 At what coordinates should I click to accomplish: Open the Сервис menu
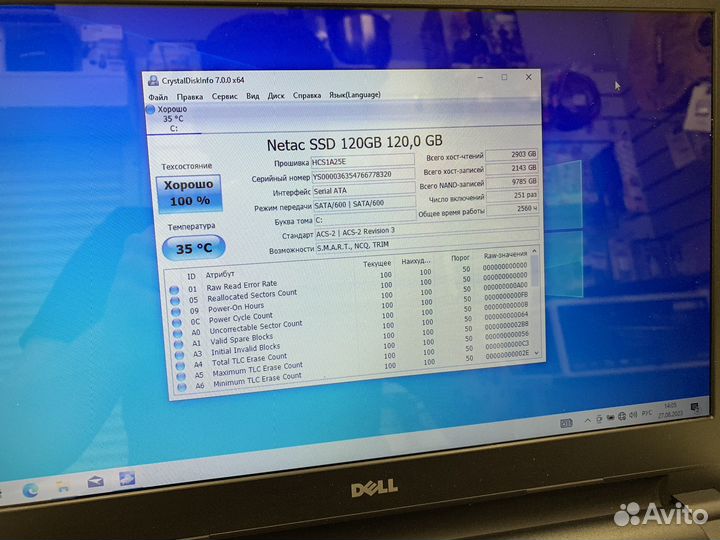(x=225, y=96)
